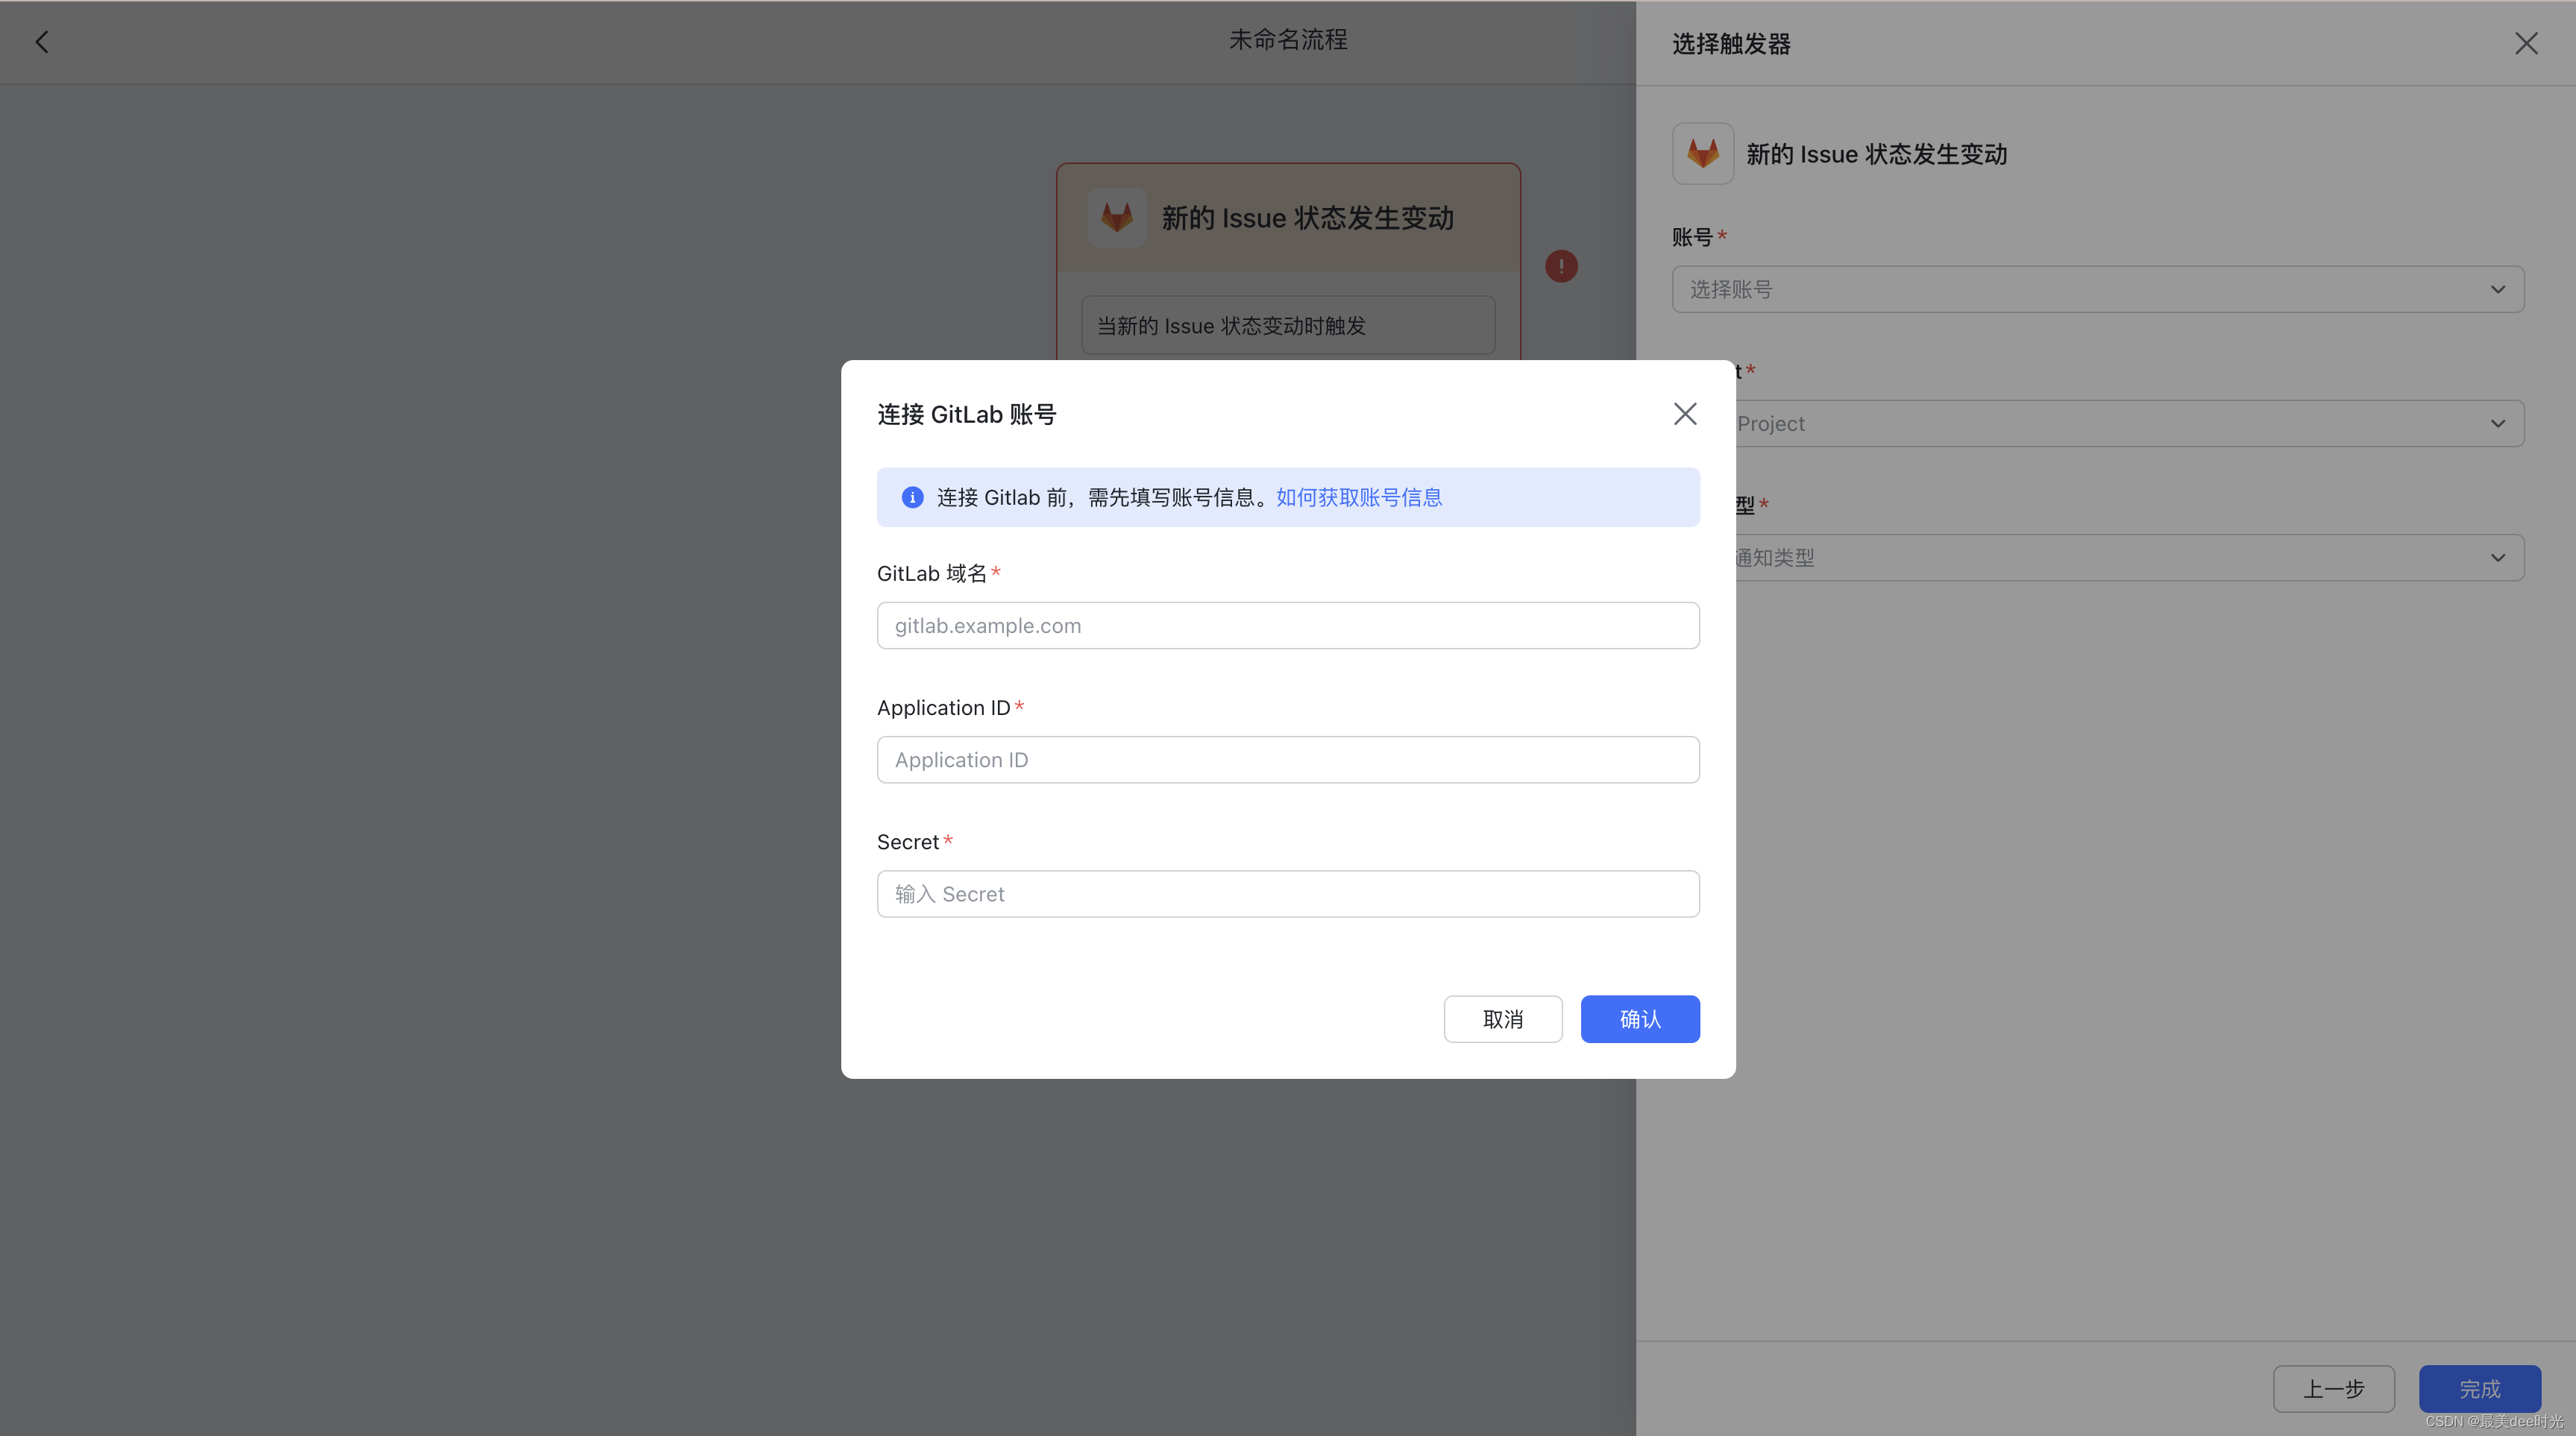The image size is (2576, 1436).
Task: Click 取消 to cancel the connection
Action: (x=1502, y=1018)
